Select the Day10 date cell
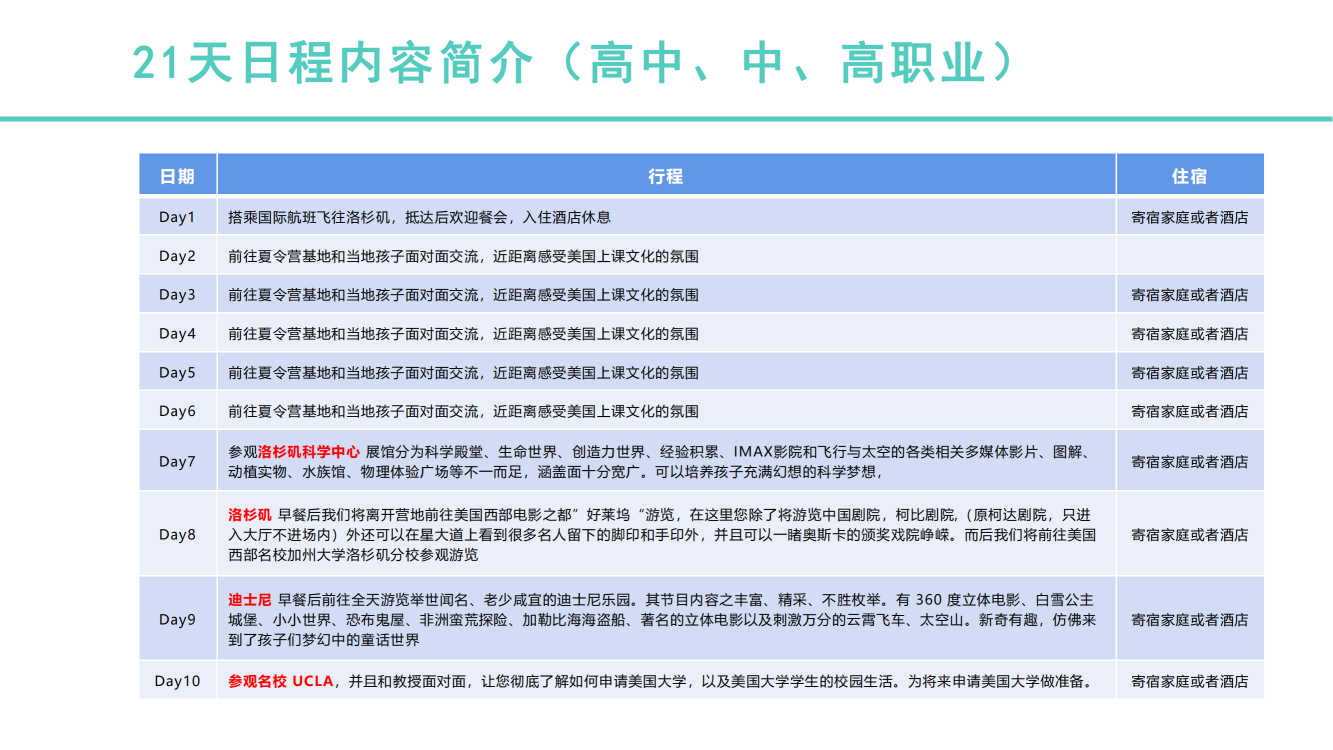The height and width of the screenshot is (750, 1333). 177,682
